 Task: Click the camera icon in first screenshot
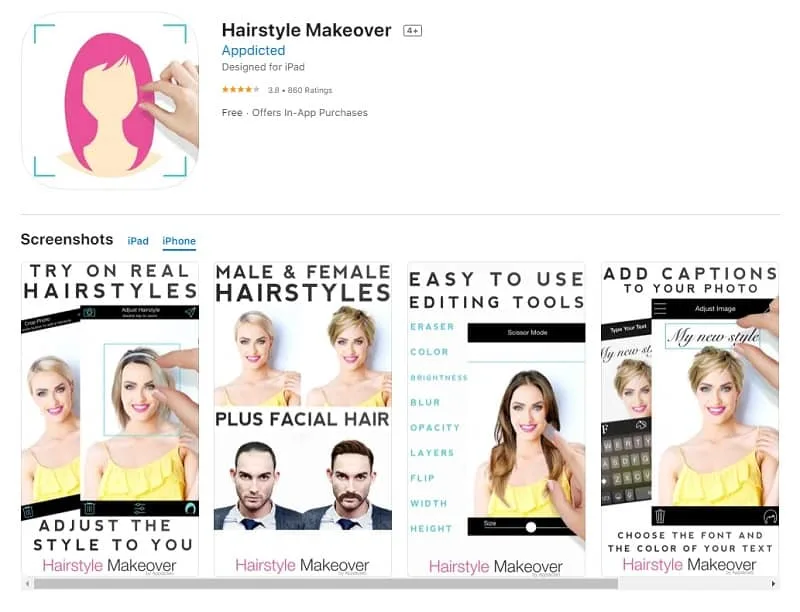pyautogui.click(x=90, y=312)
